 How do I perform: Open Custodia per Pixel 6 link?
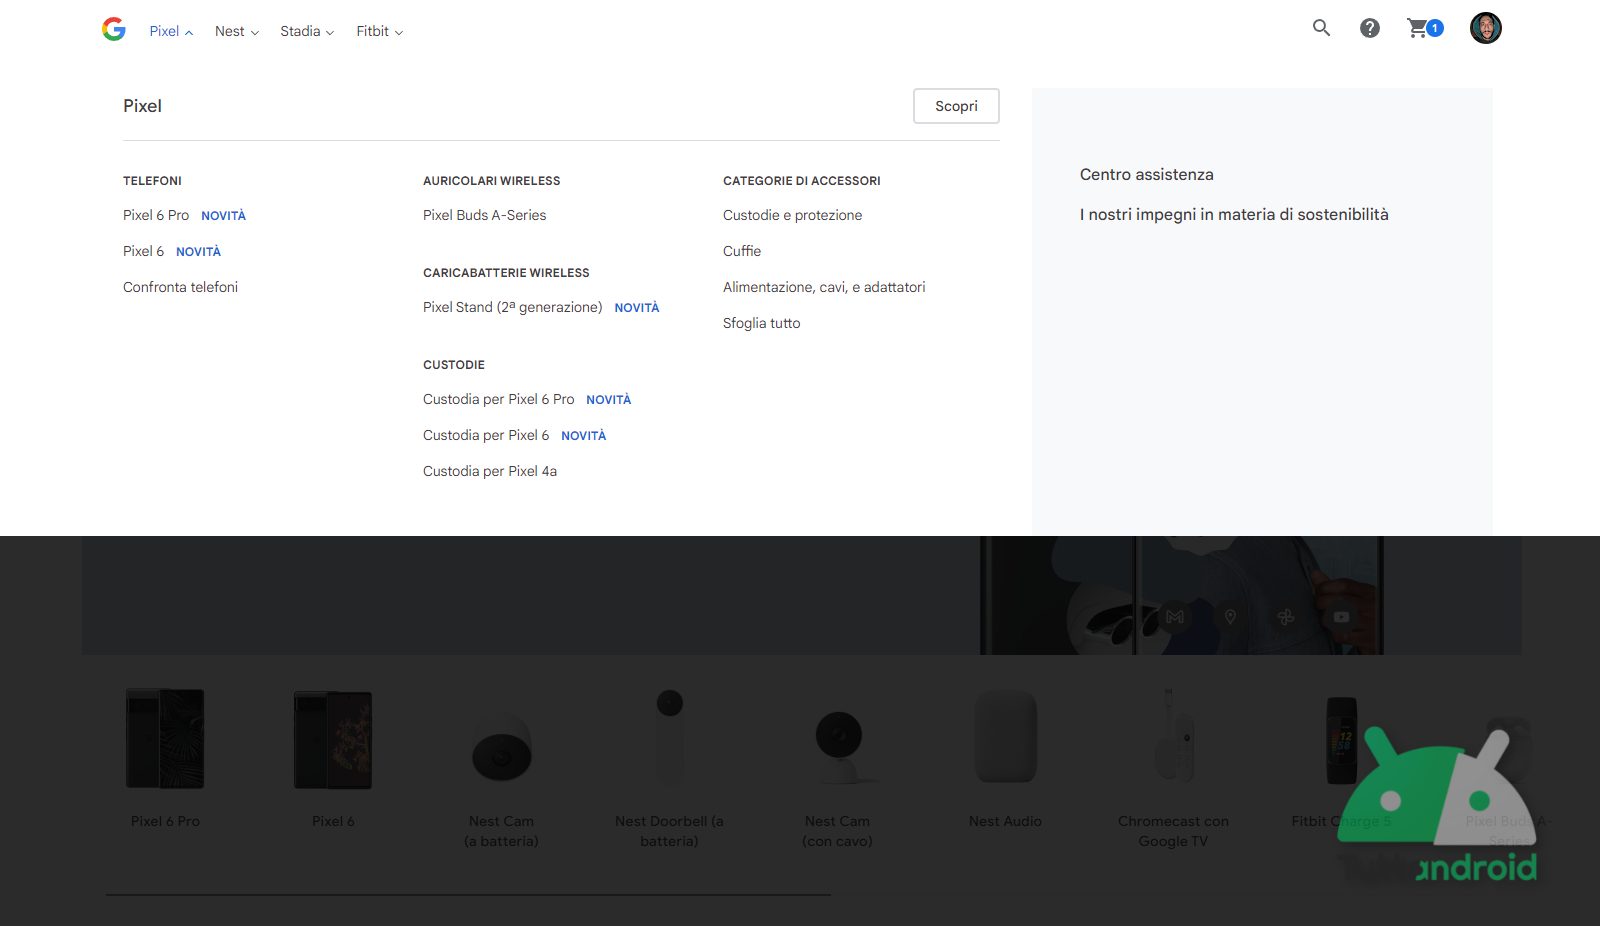[x=486, y=435]
